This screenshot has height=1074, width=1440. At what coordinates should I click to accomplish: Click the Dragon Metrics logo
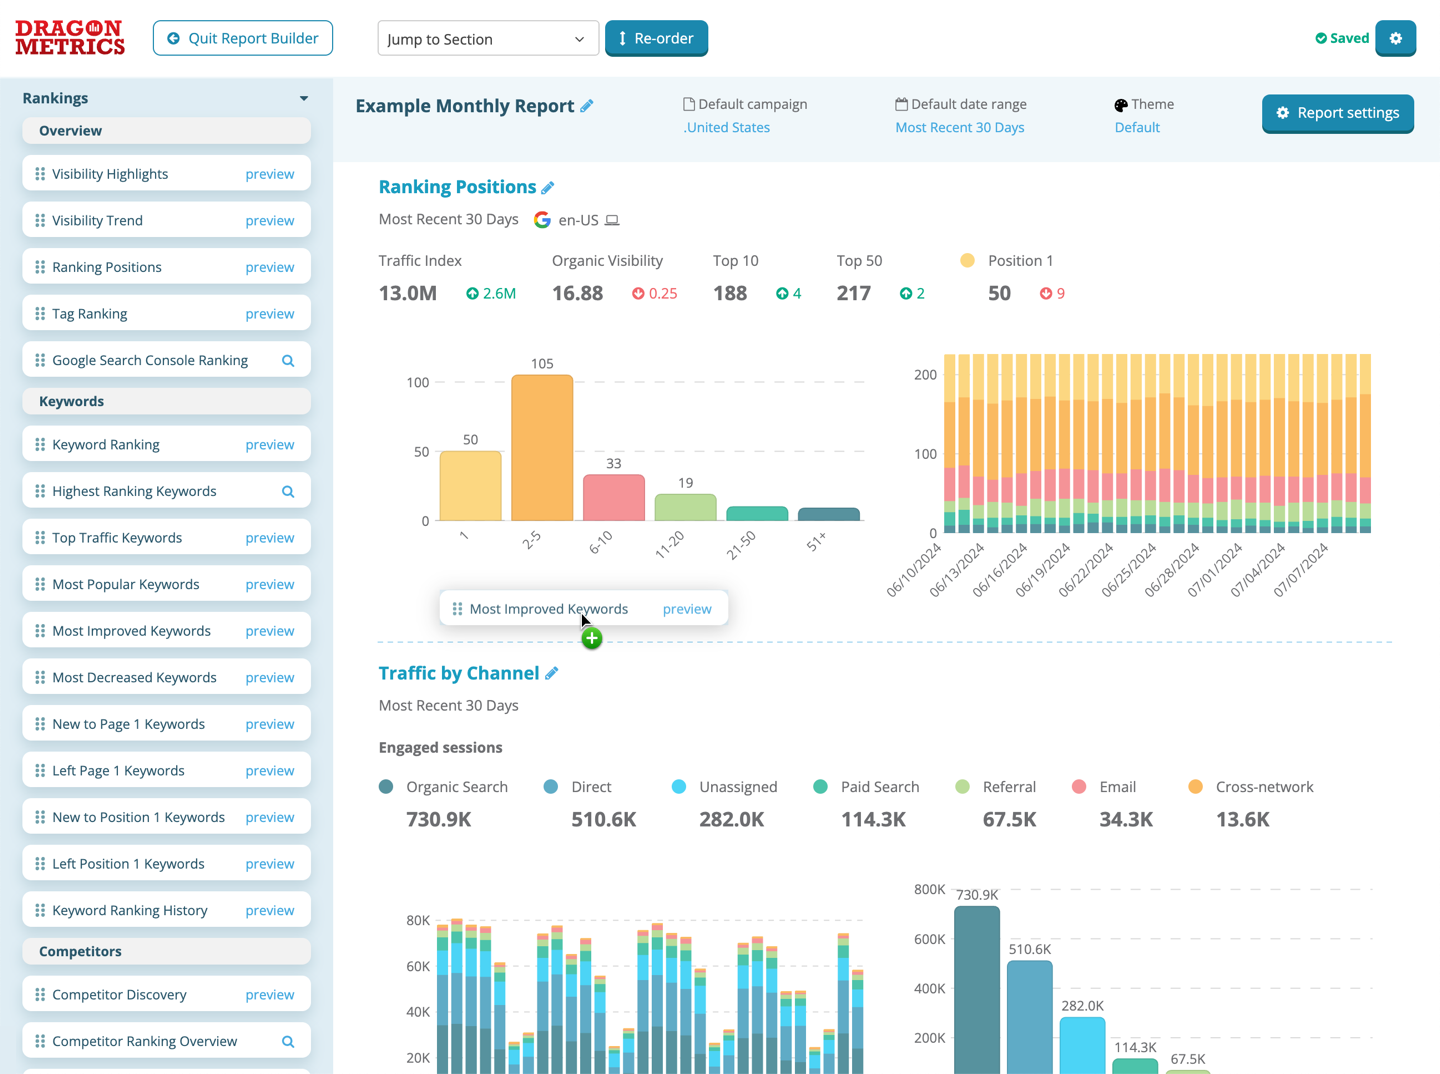click(70, 38)
